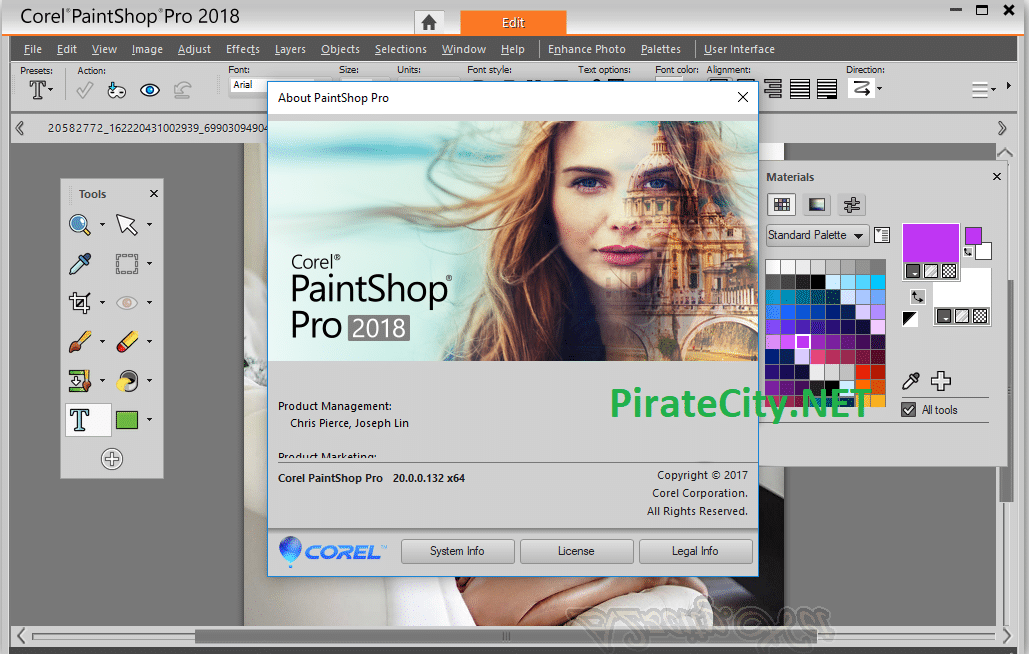Screen dimensions: 1029x654
Task: Click the palette view options icon
Action: click(x=882, y=235)
